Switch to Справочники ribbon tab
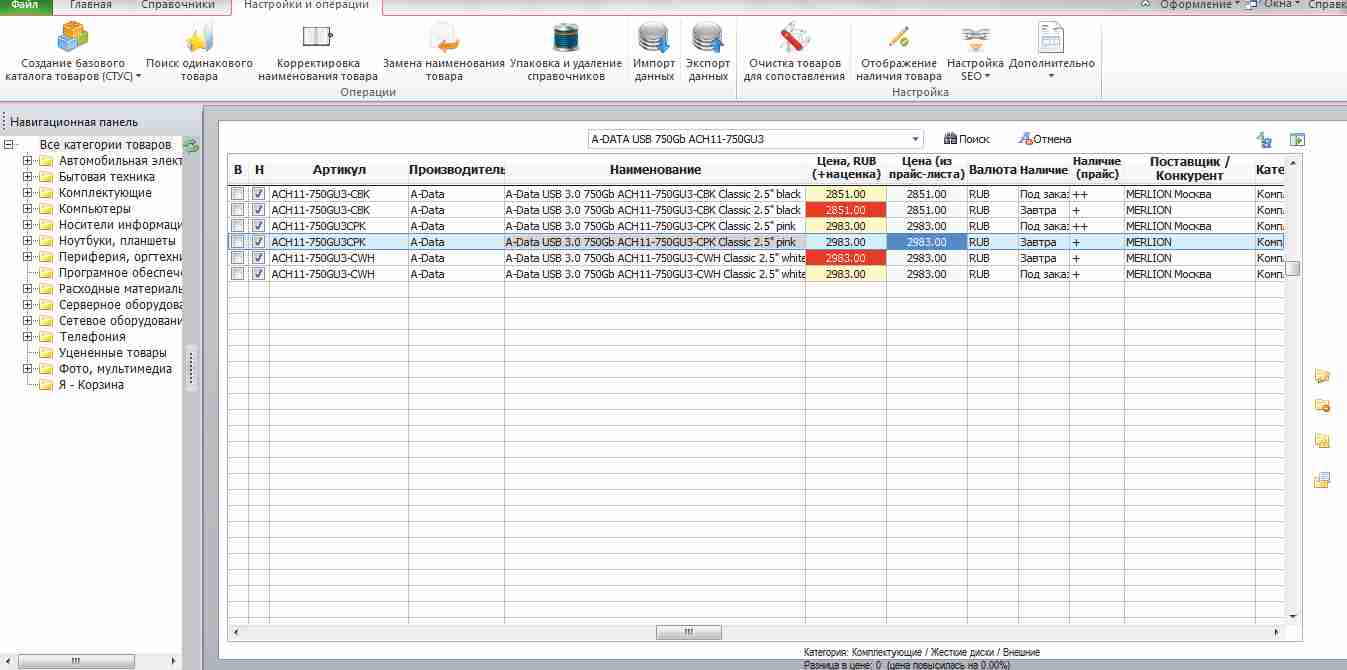Image resolution: width=1347 pixels, height=670 pixels. coord(177,5)
